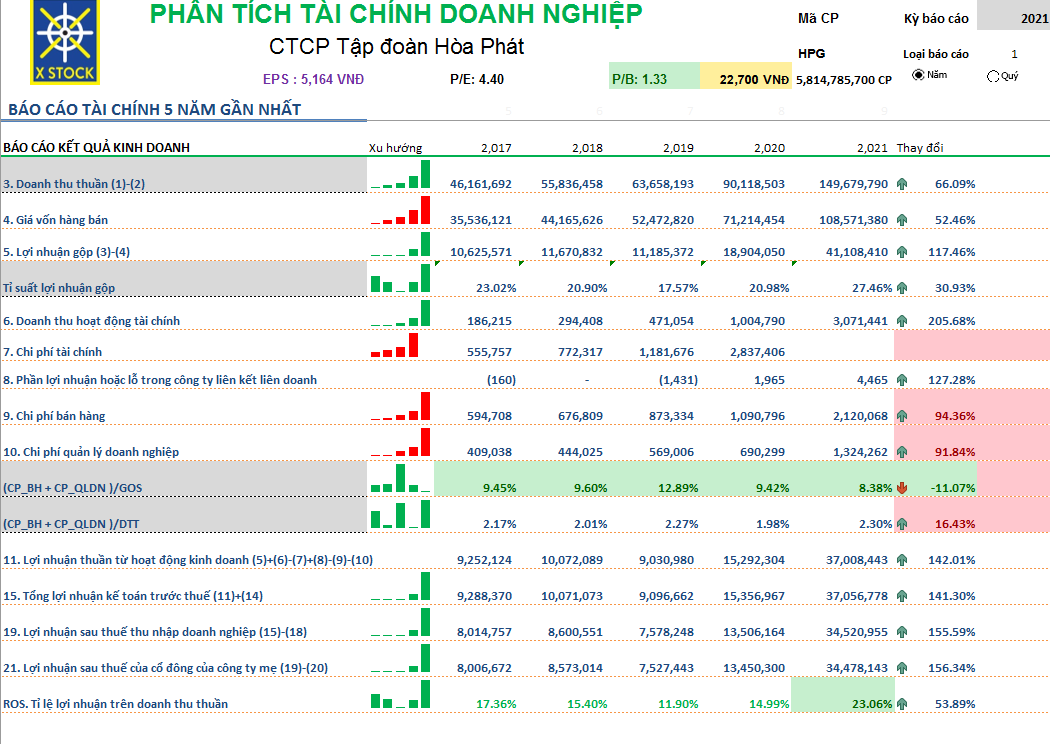Click 46,161,692 net revenue 2017 value
The image size is (1050, 744).
[x=481, y=183]
